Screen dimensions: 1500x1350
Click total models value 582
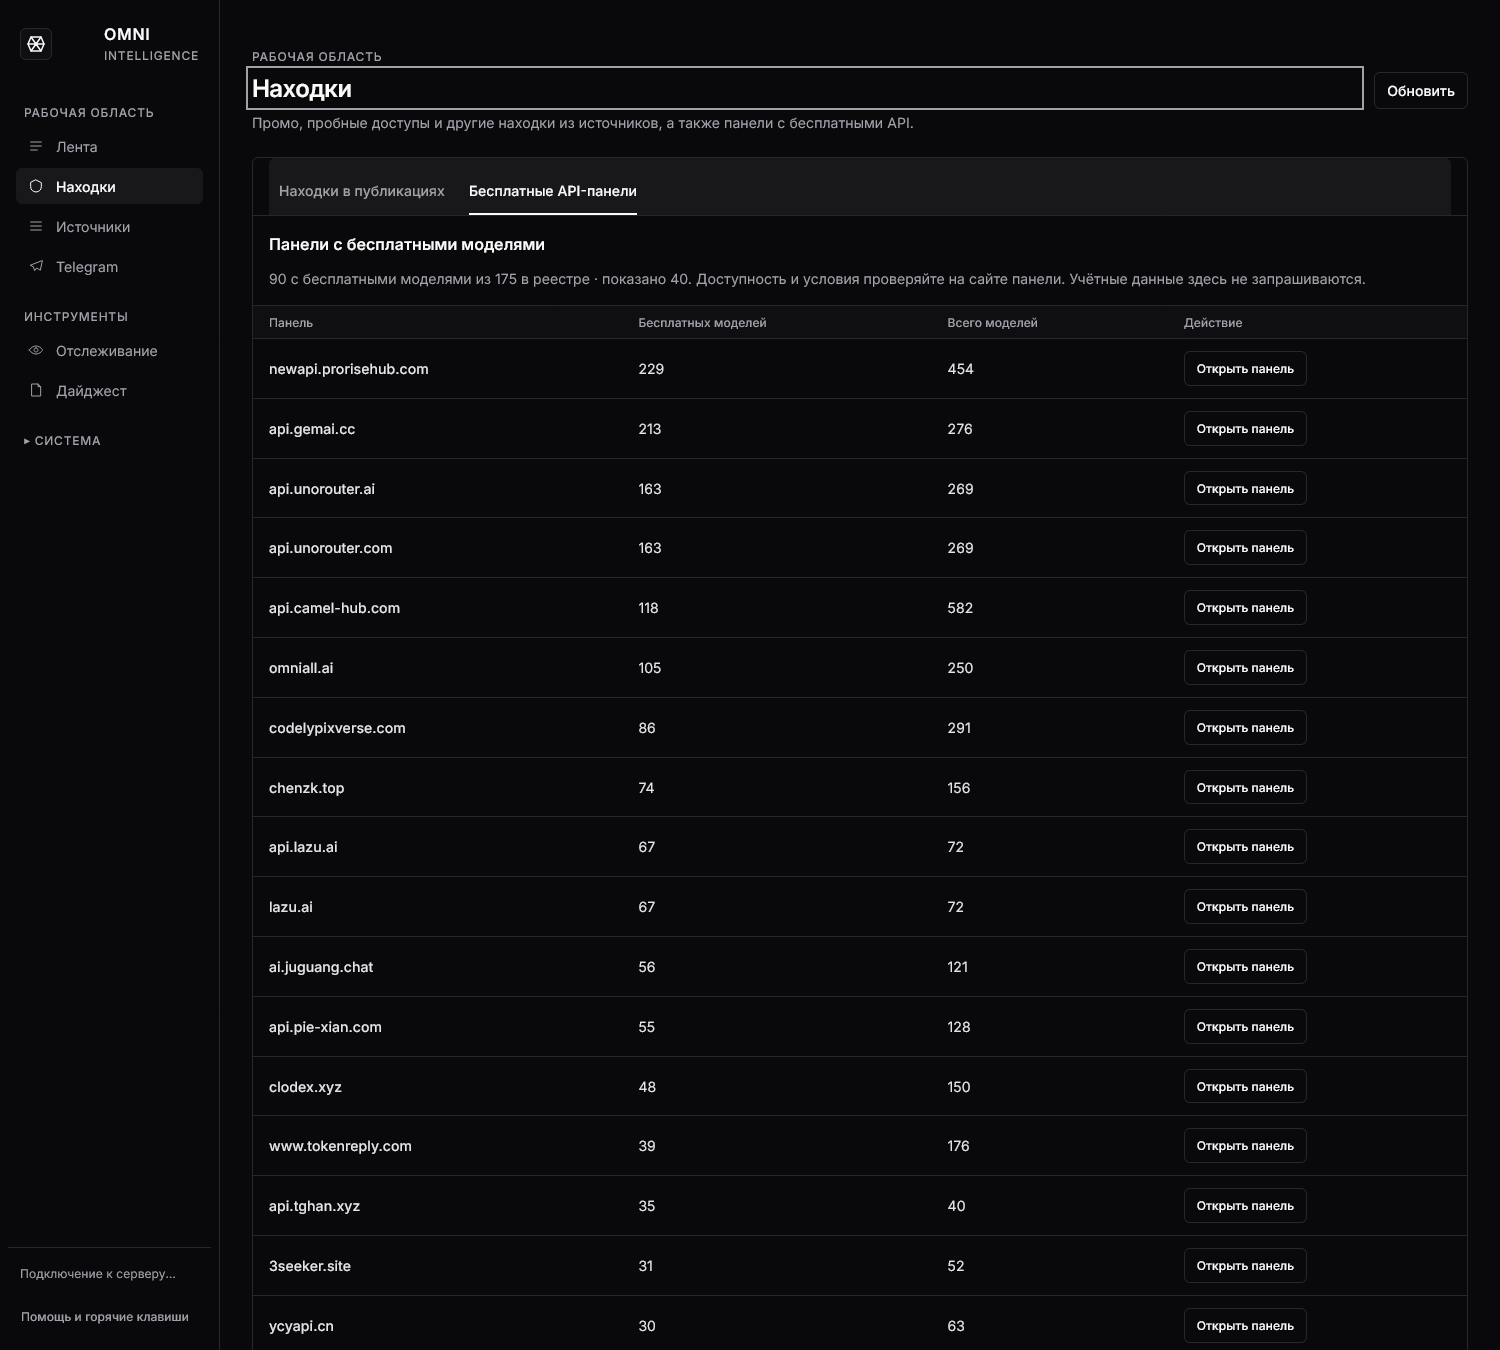point(961,608)
